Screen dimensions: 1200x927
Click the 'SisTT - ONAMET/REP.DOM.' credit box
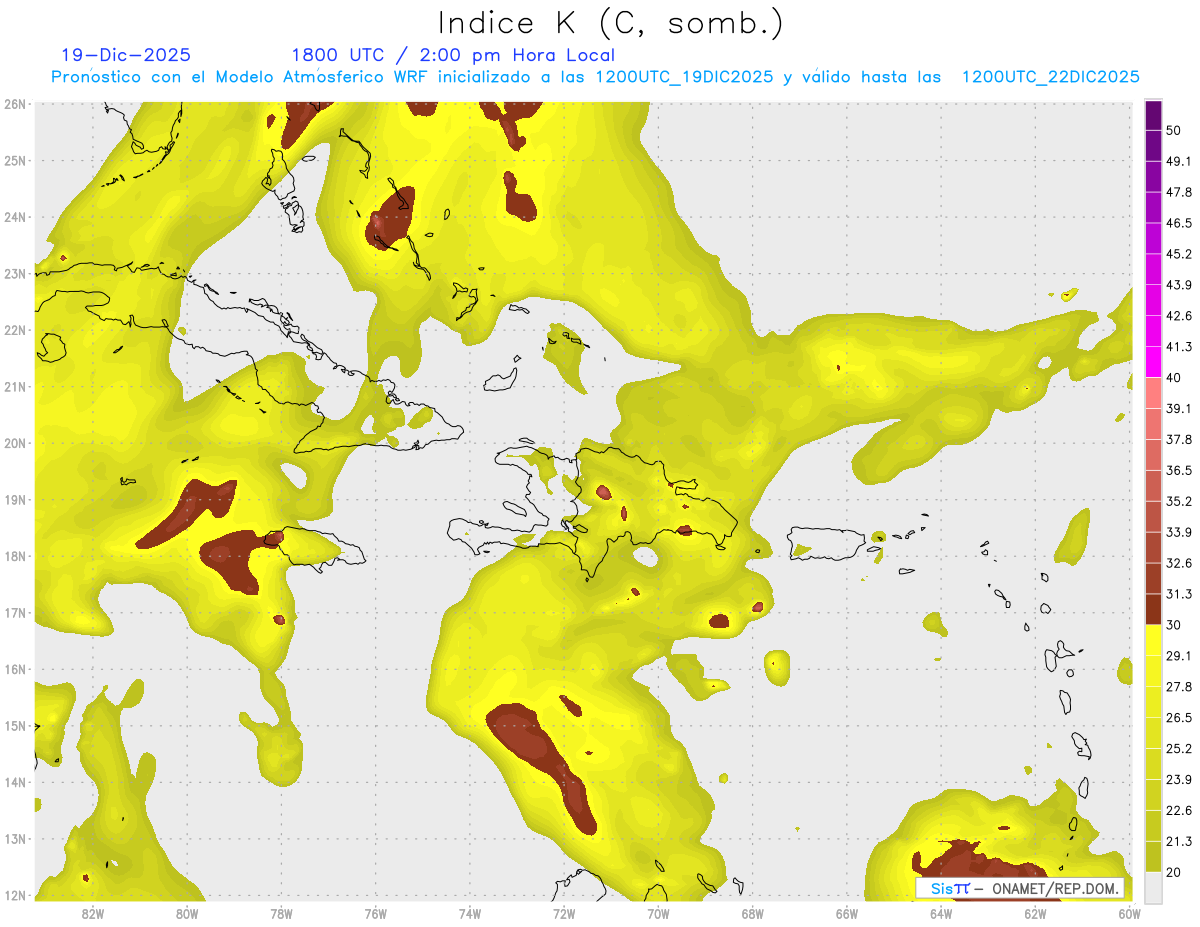pyautogui.click(x=1020, y=888)
